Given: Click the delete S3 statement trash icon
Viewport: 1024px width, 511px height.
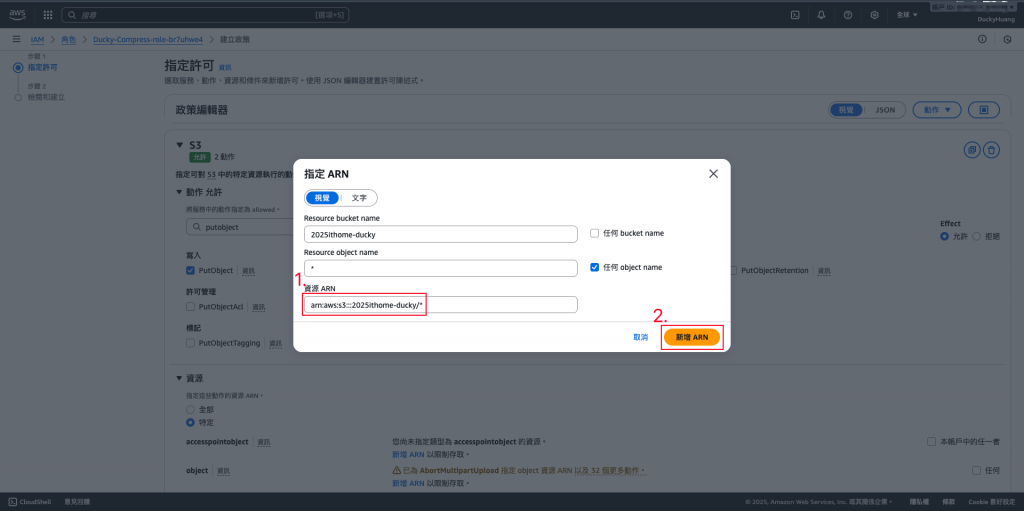Looking at the screenshot, I should pyautogui.click(x=991, y=150).
